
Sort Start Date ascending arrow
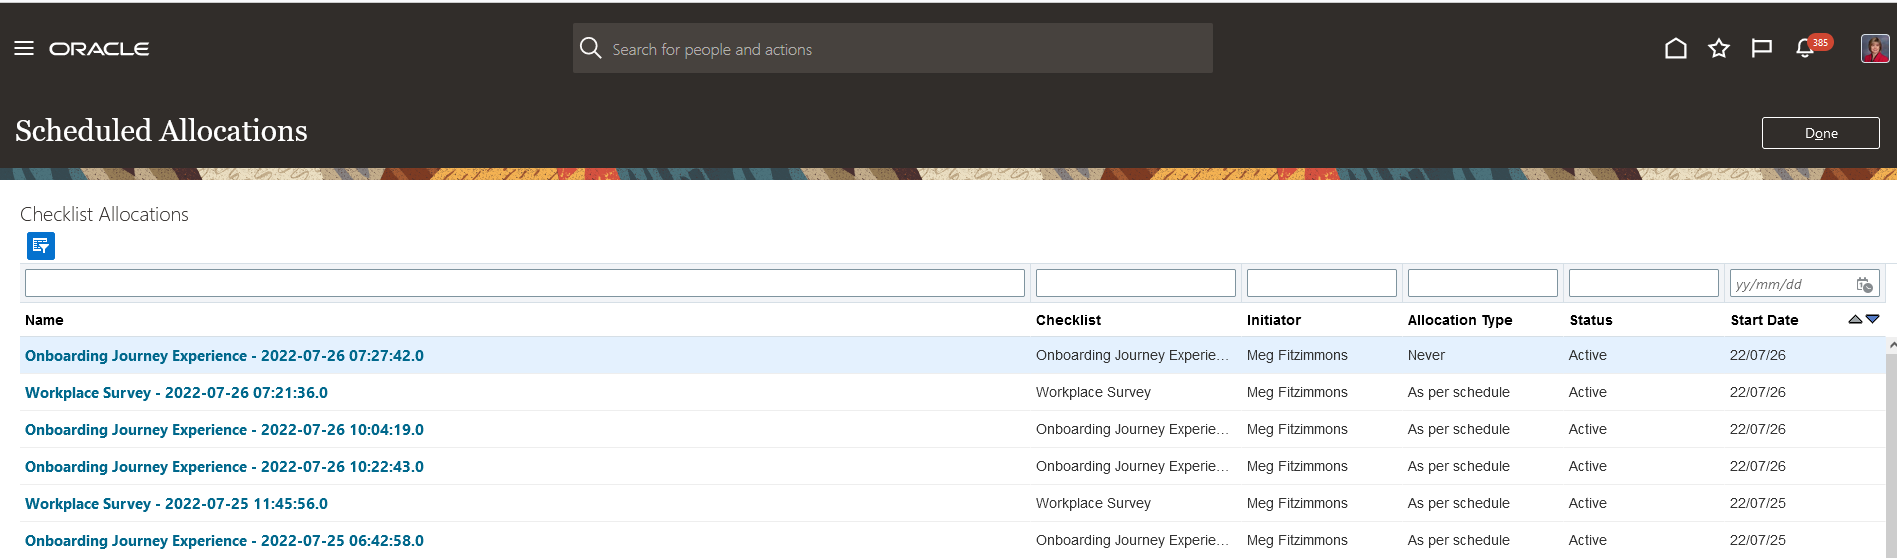point(1855,319)
